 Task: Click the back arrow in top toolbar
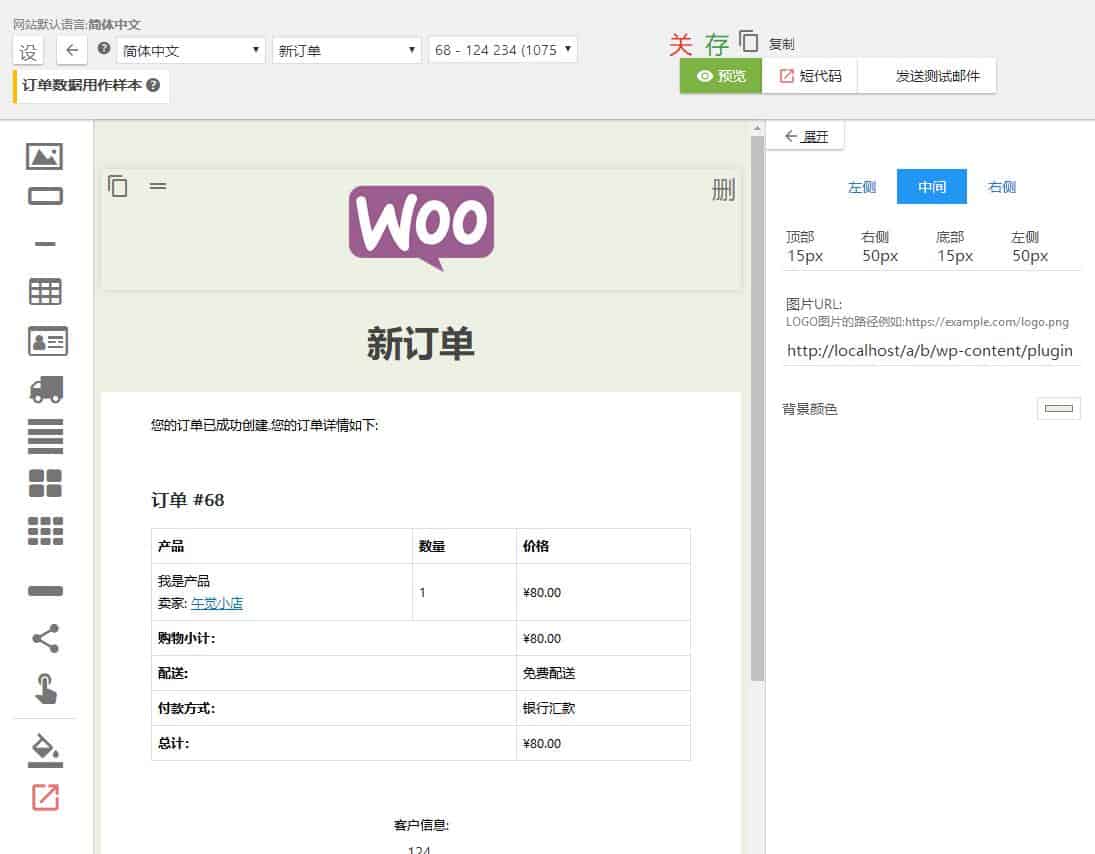72,50
